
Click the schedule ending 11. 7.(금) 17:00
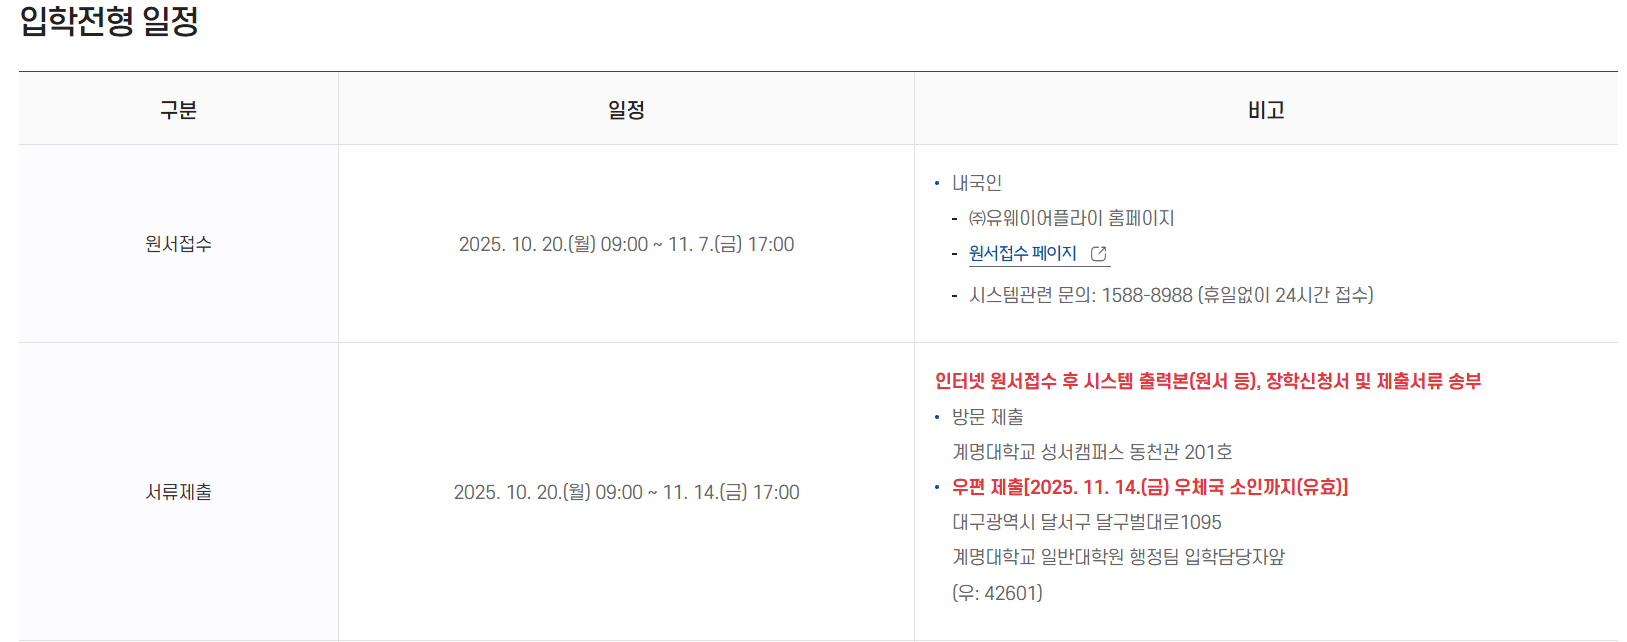(626, 244)
